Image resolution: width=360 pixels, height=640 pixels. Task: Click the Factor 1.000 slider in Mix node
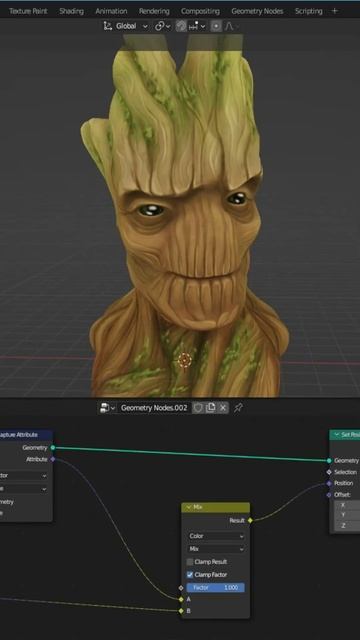216,588
